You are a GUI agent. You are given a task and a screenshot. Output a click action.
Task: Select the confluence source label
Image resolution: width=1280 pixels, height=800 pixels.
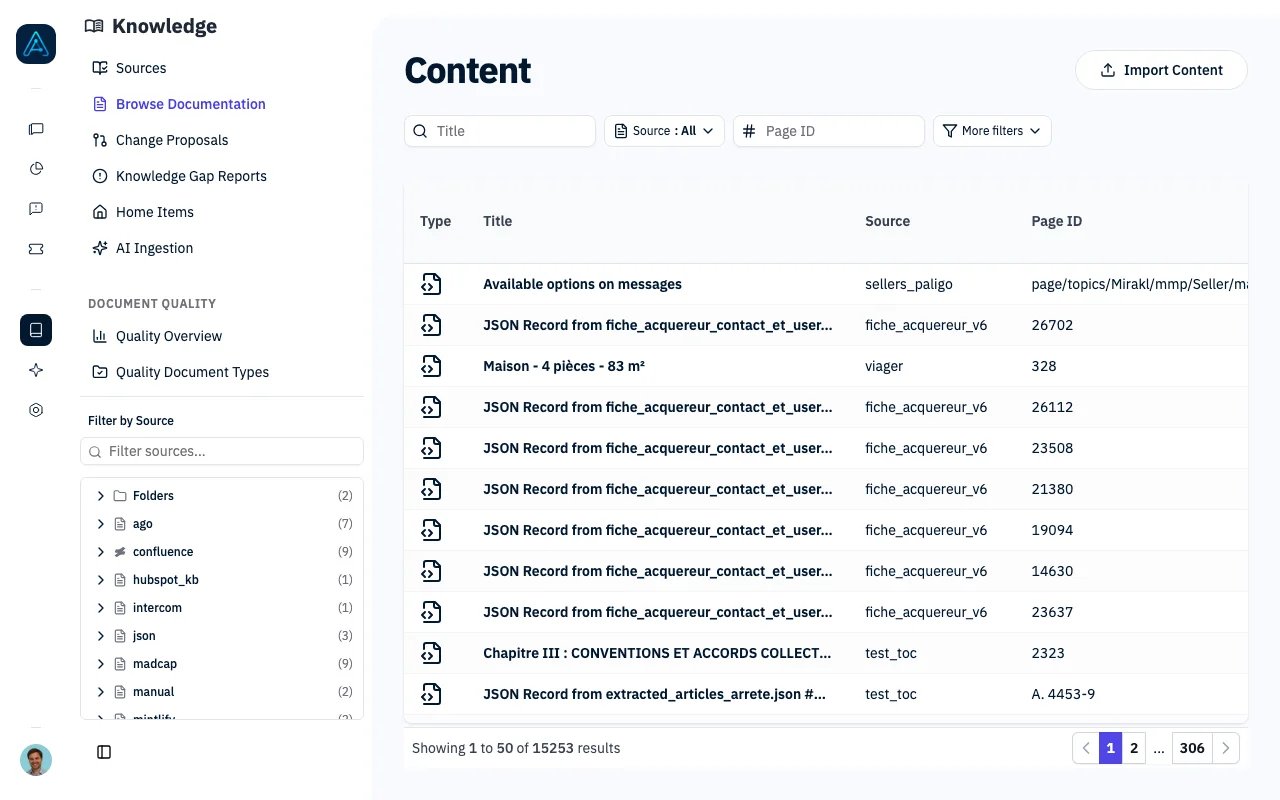(x=163, y=552)
